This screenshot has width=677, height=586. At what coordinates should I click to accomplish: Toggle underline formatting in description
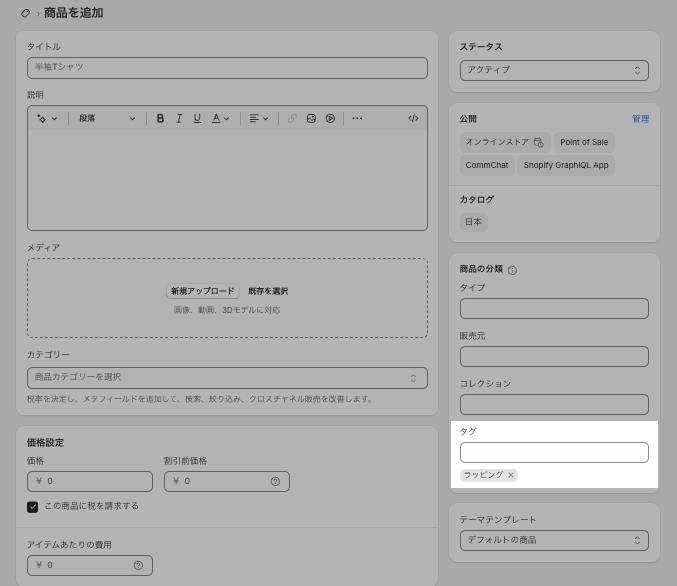[x=197, y=118]
